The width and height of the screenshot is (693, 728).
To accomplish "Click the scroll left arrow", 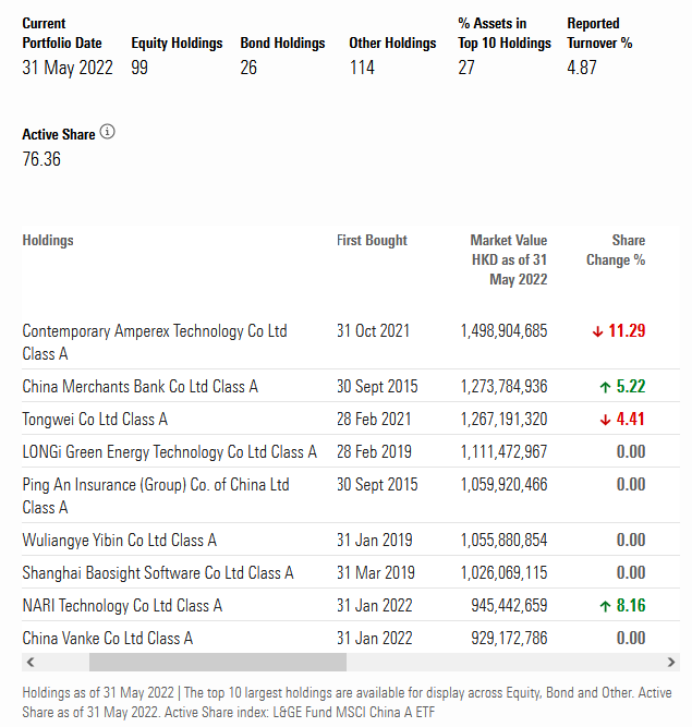I will click(x=29, y=662).
